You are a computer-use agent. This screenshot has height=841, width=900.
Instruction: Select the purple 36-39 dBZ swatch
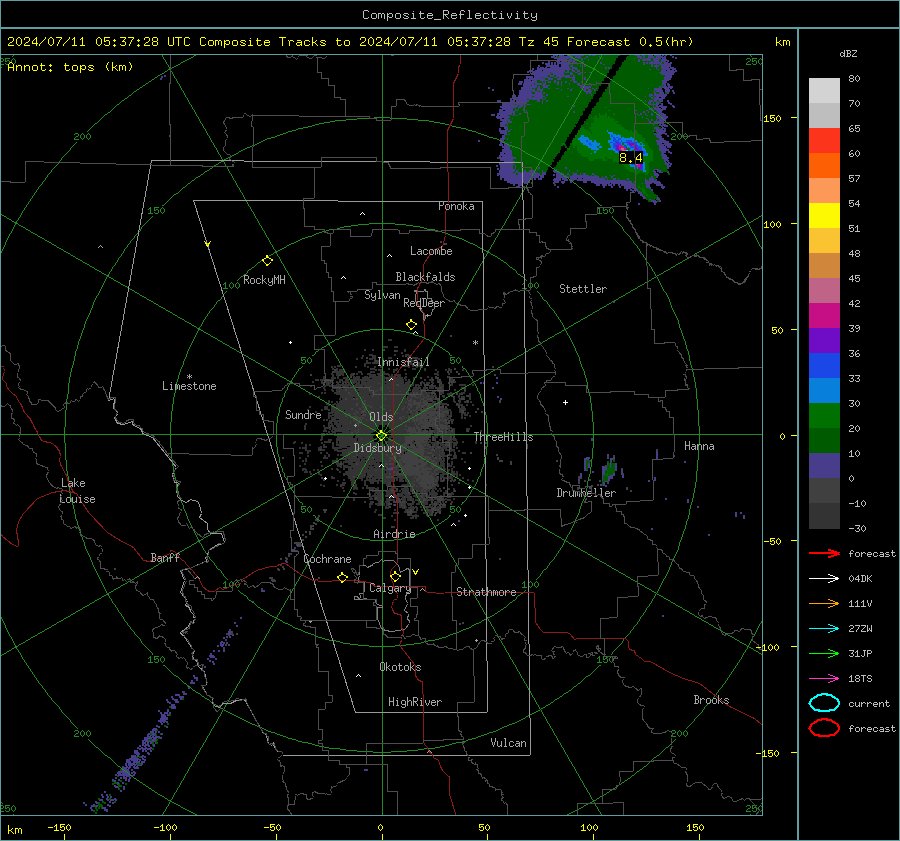[824, 341]
